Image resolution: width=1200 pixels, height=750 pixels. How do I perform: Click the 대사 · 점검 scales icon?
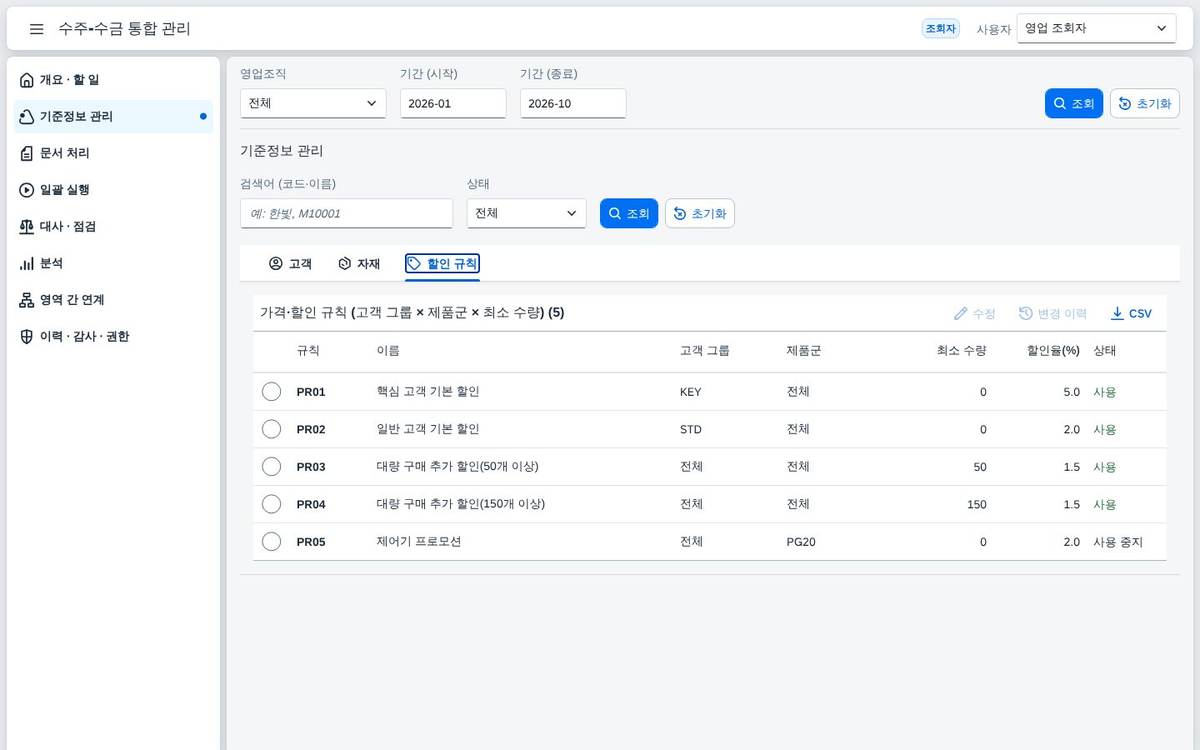click(27, 227)
